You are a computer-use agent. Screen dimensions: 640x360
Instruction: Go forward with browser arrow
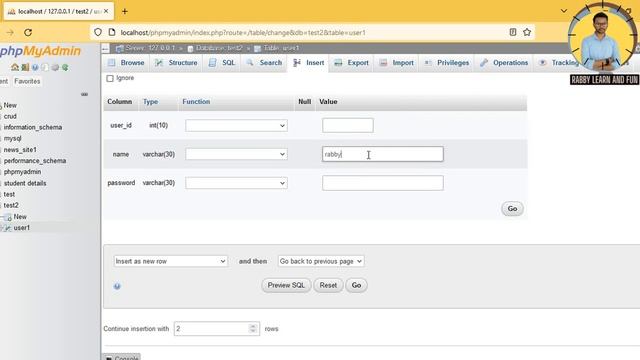point(10,32)
